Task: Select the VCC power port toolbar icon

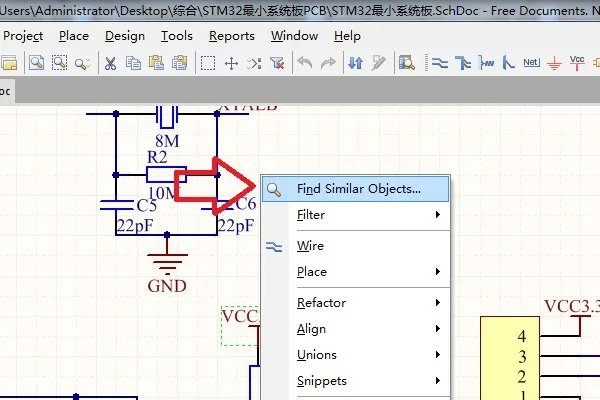Action: (577, 63)
